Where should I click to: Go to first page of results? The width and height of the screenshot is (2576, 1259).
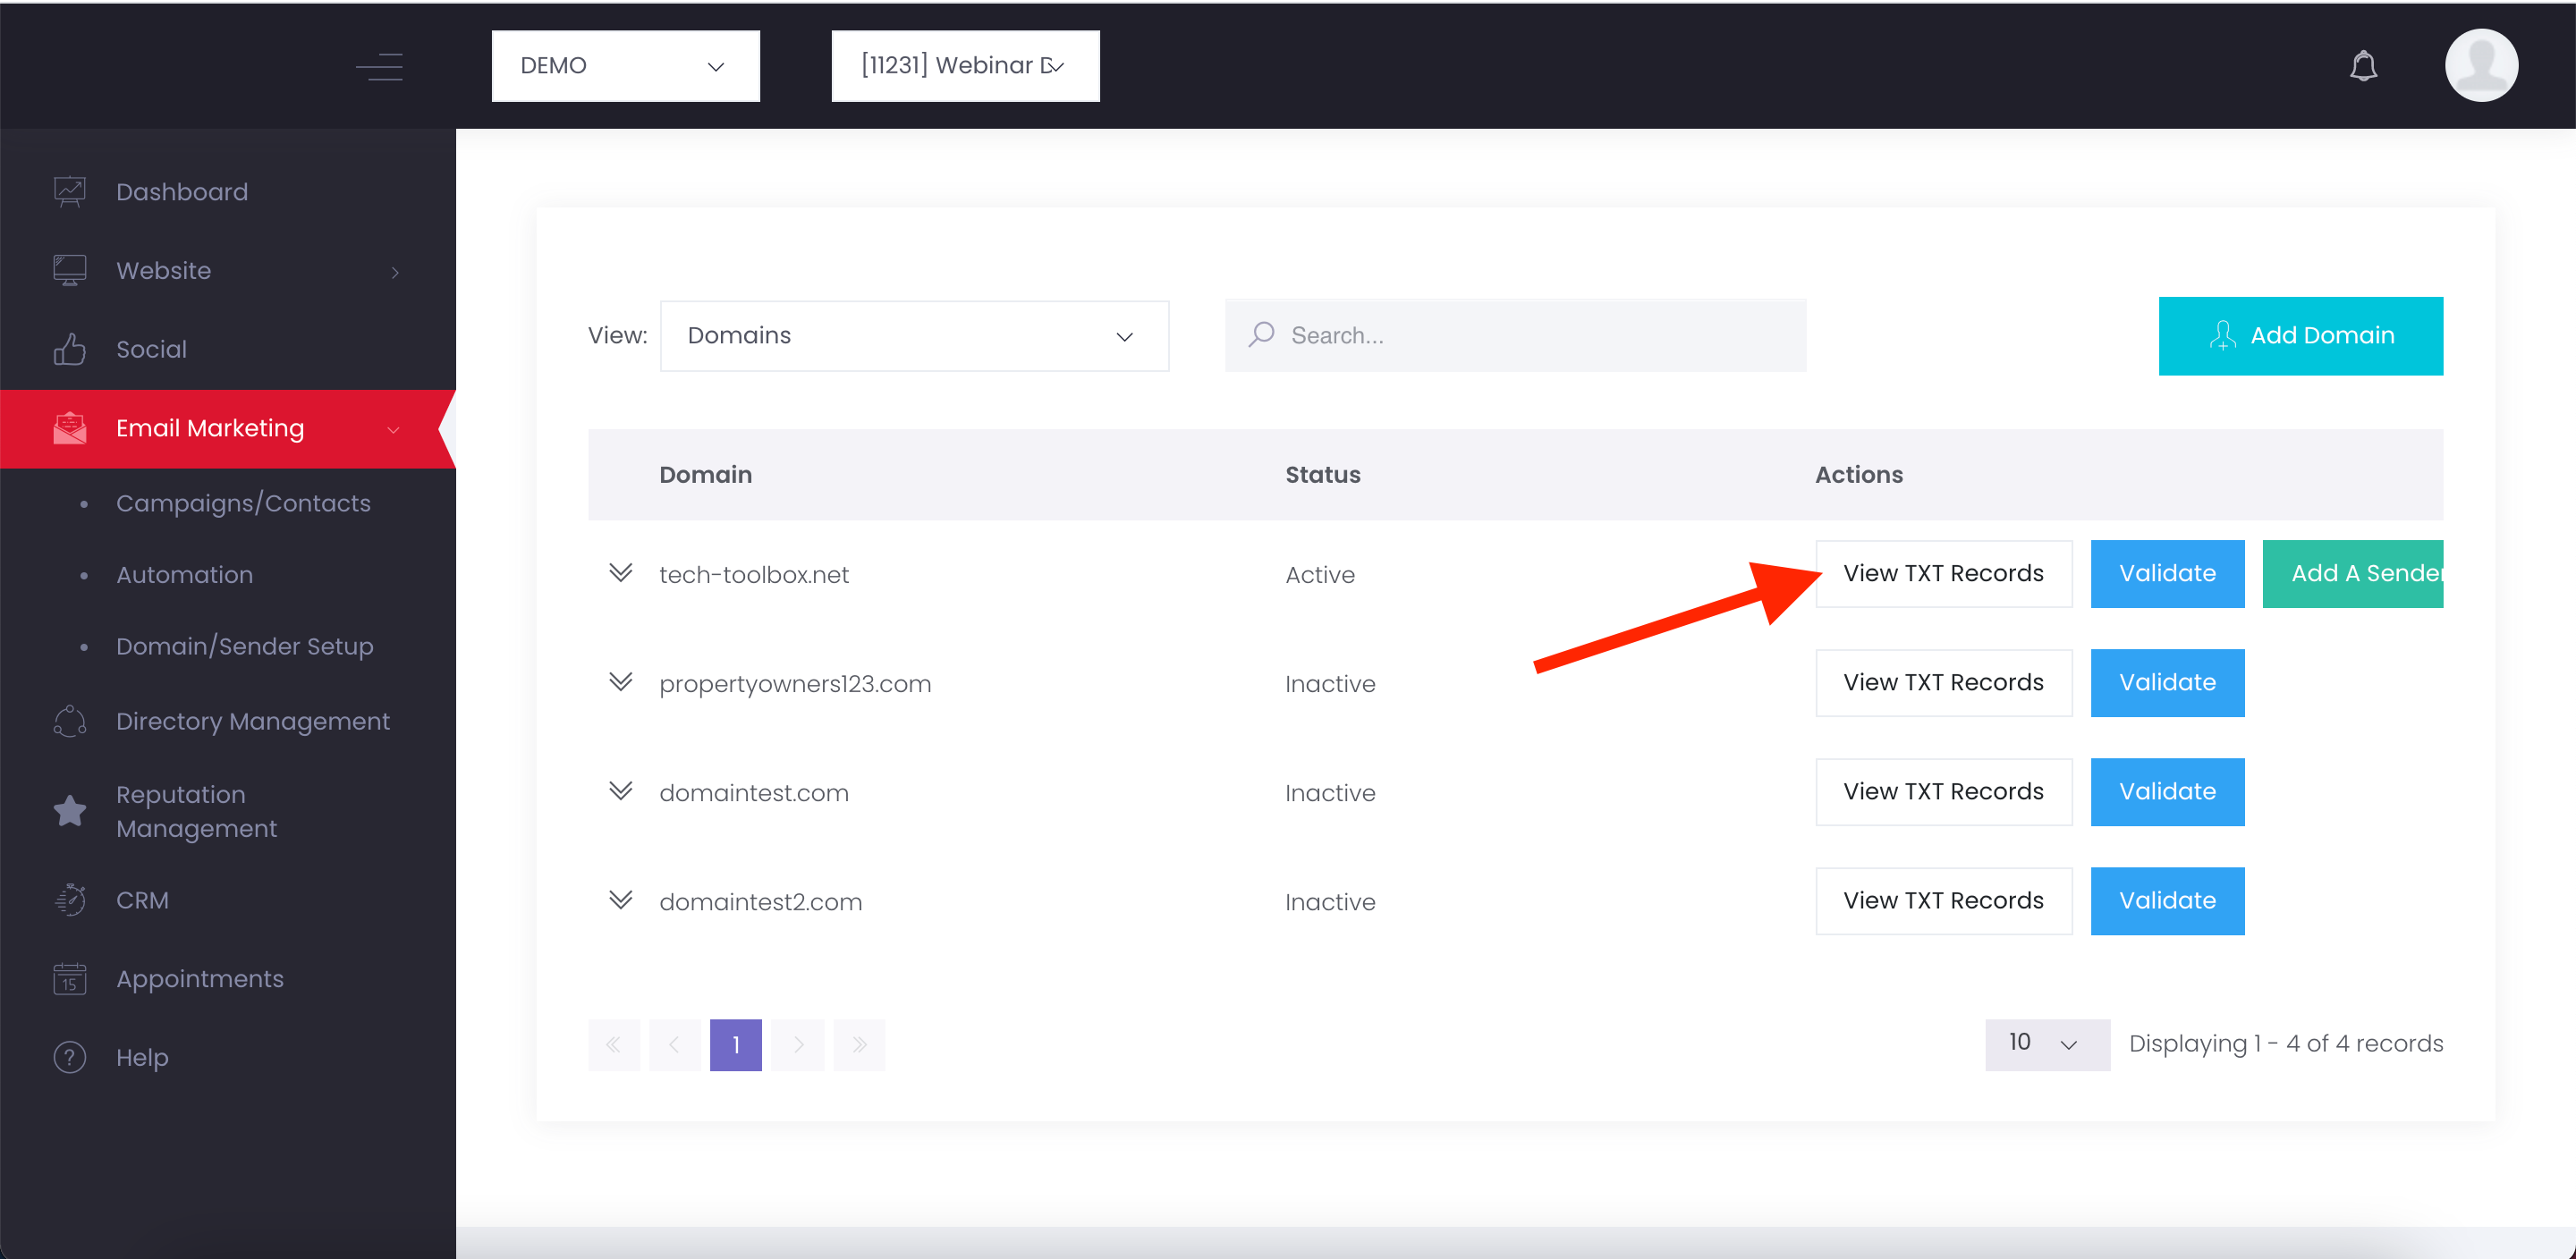(x=613, y=1045)
